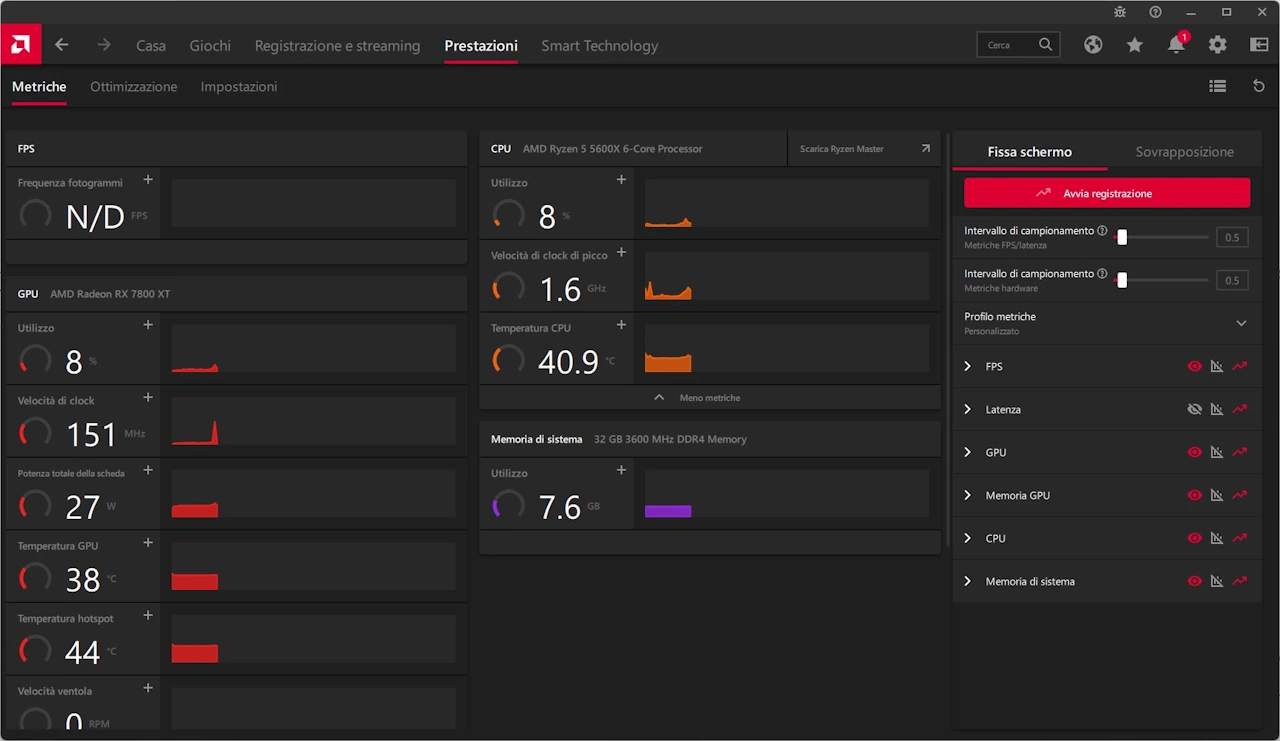Click the search magnifier icon
Screen dimensions: 1280x741
pos(1046,45)
